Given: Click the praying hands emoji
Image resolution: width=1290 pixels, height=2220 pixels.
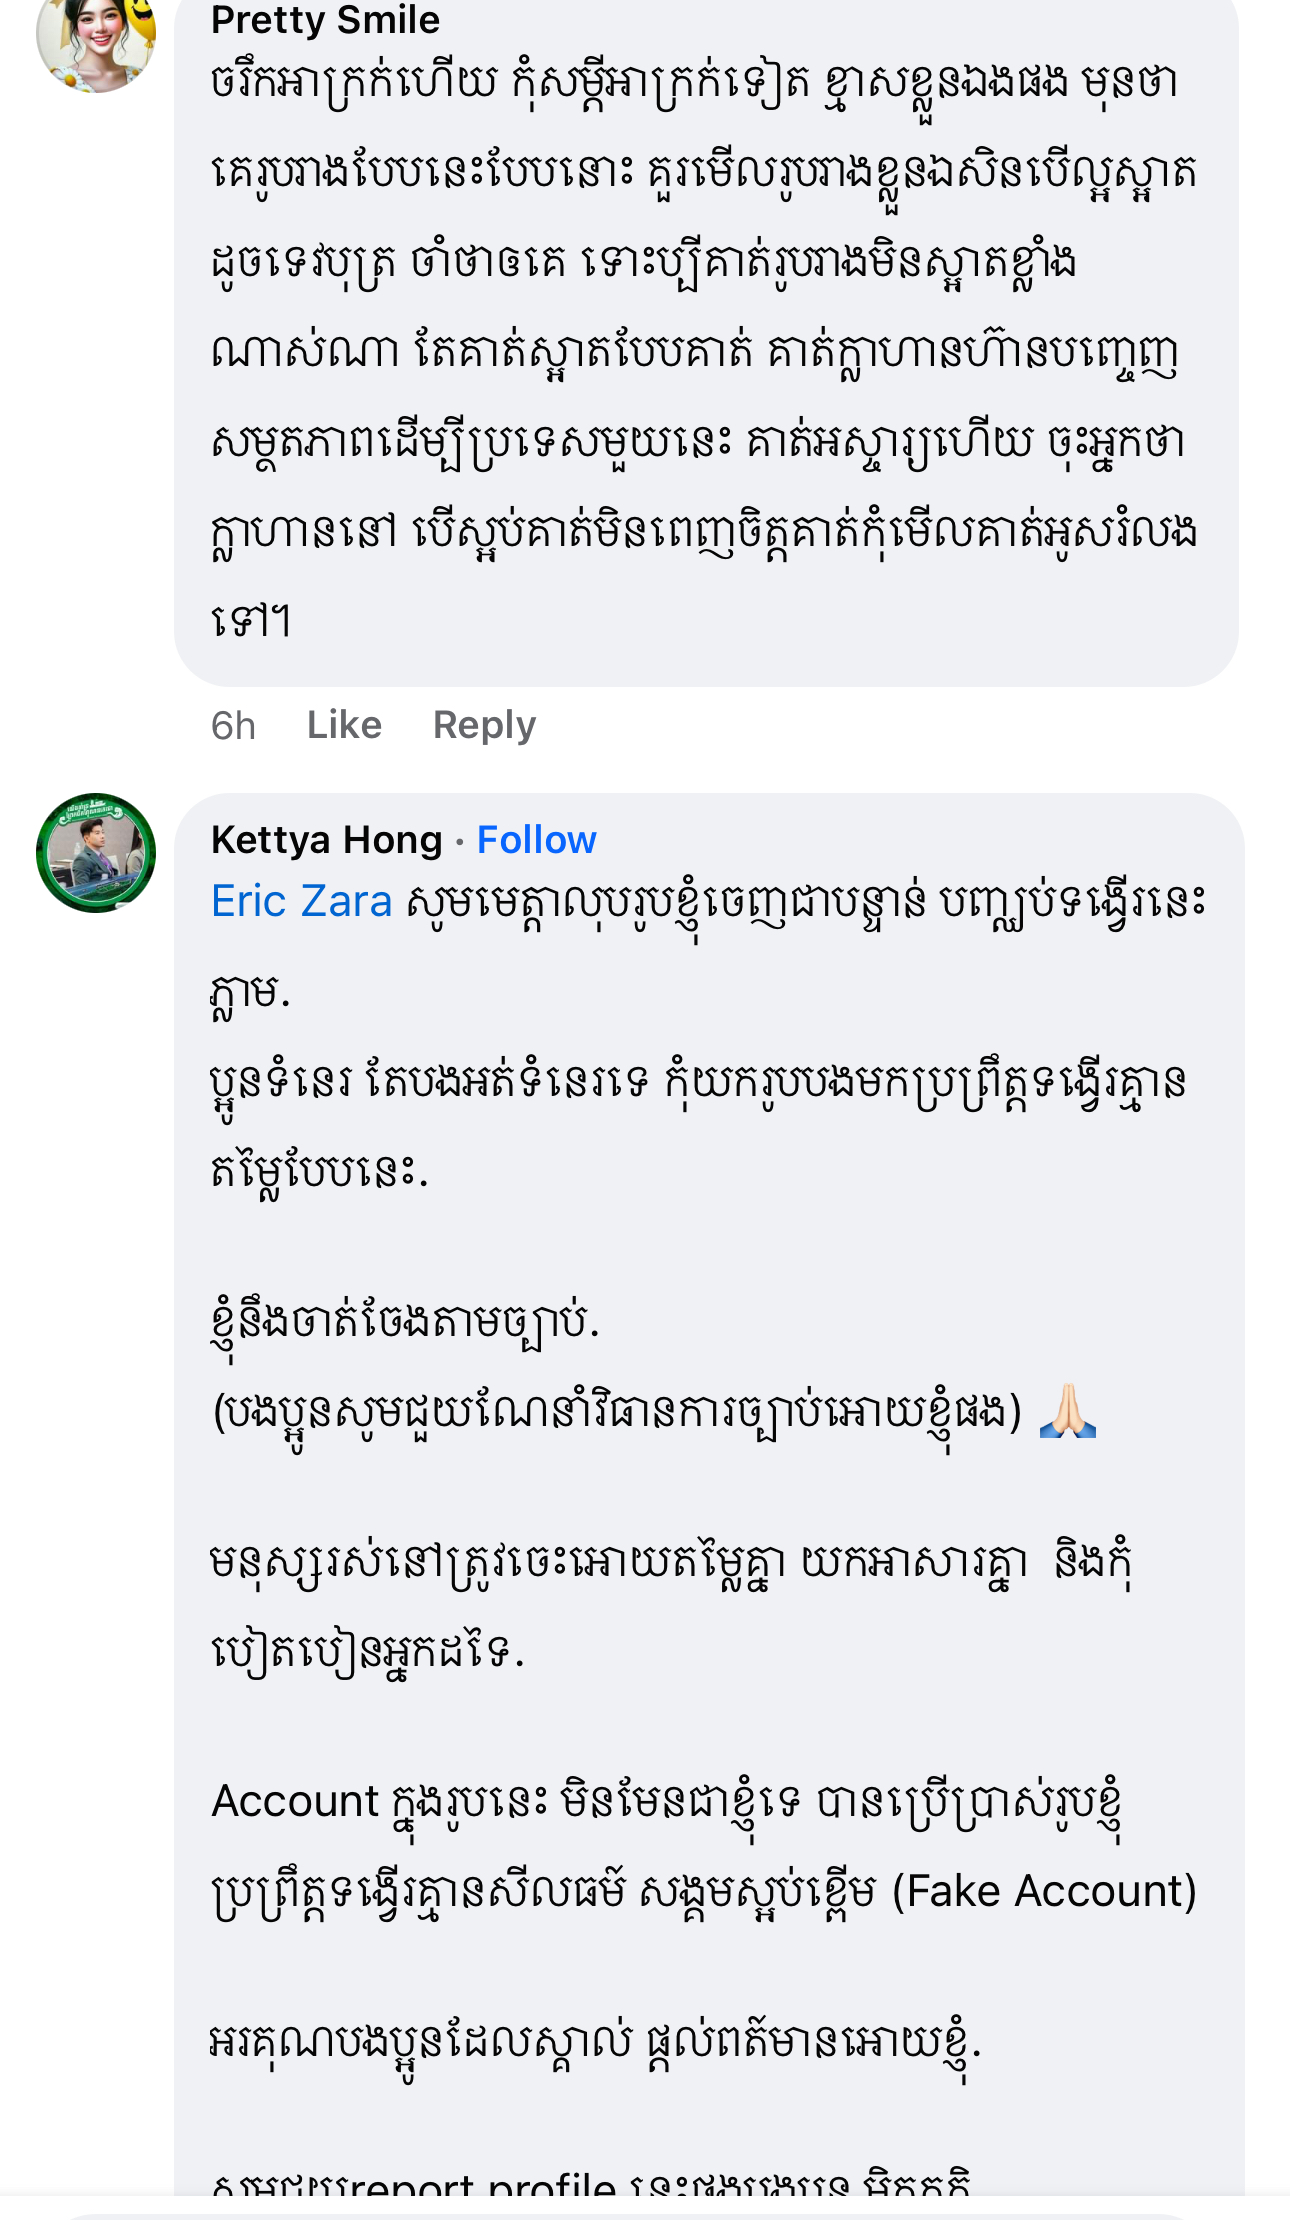Looking at the screenshot, I should pos(1068,1410).
